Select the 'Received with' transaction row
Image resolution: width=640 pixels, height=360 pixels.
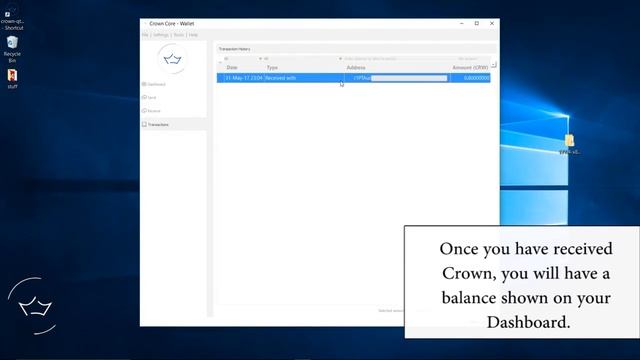[x=353, y=78]
